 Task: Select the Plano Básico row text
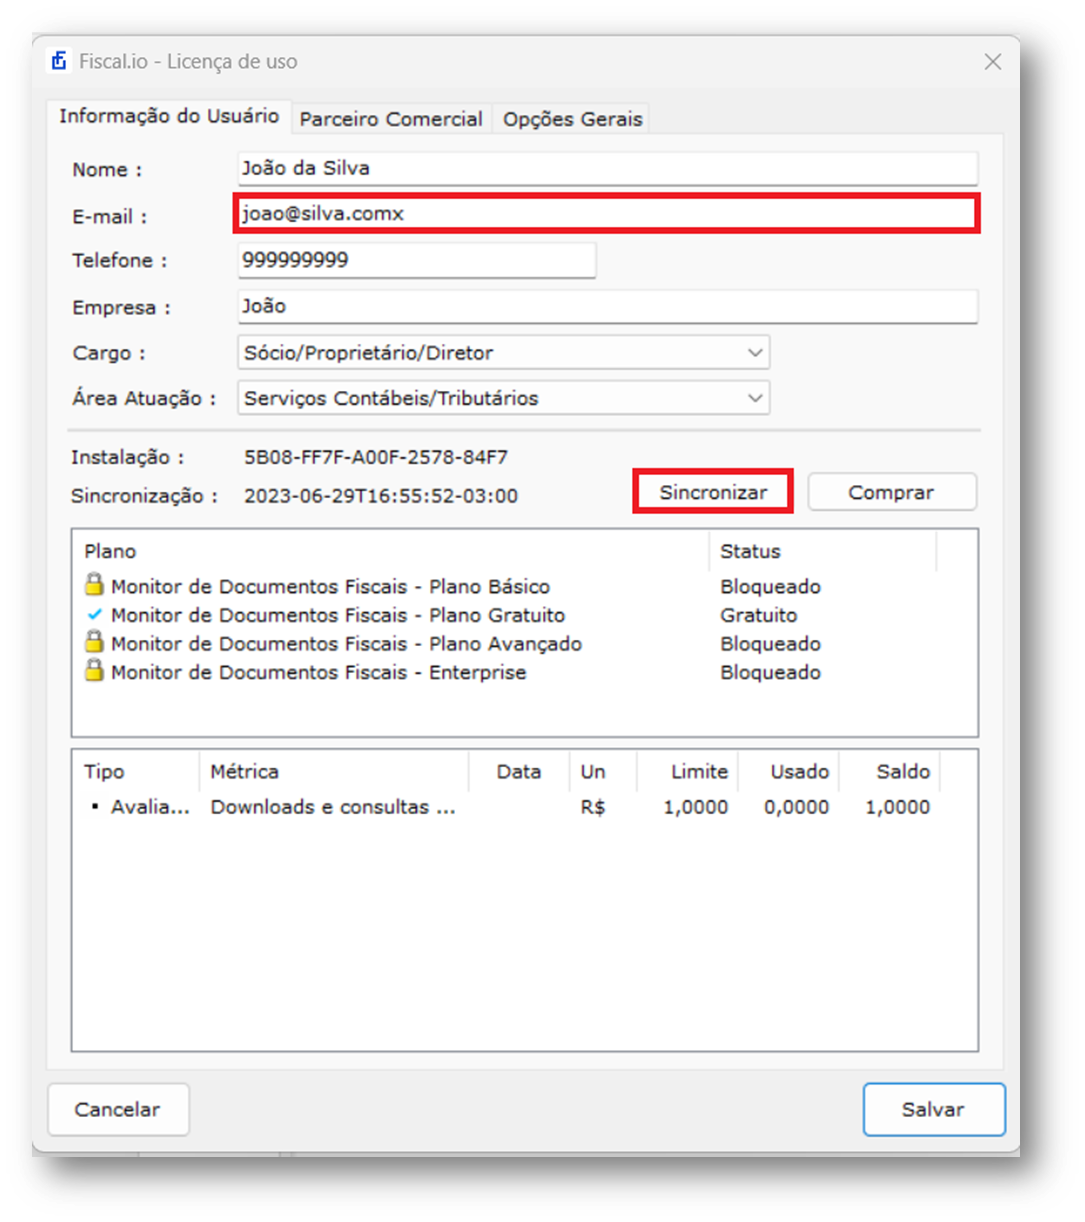pos(330,586)
